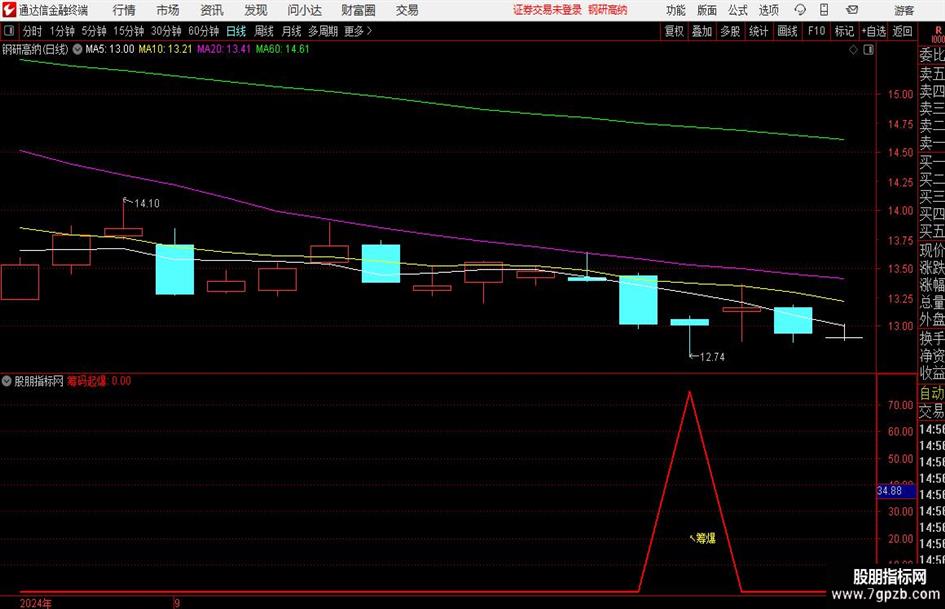Click round icon beside 股朋指标网 indicator
Viewport: 945px width, 609px height.
(x=7, y=381)
